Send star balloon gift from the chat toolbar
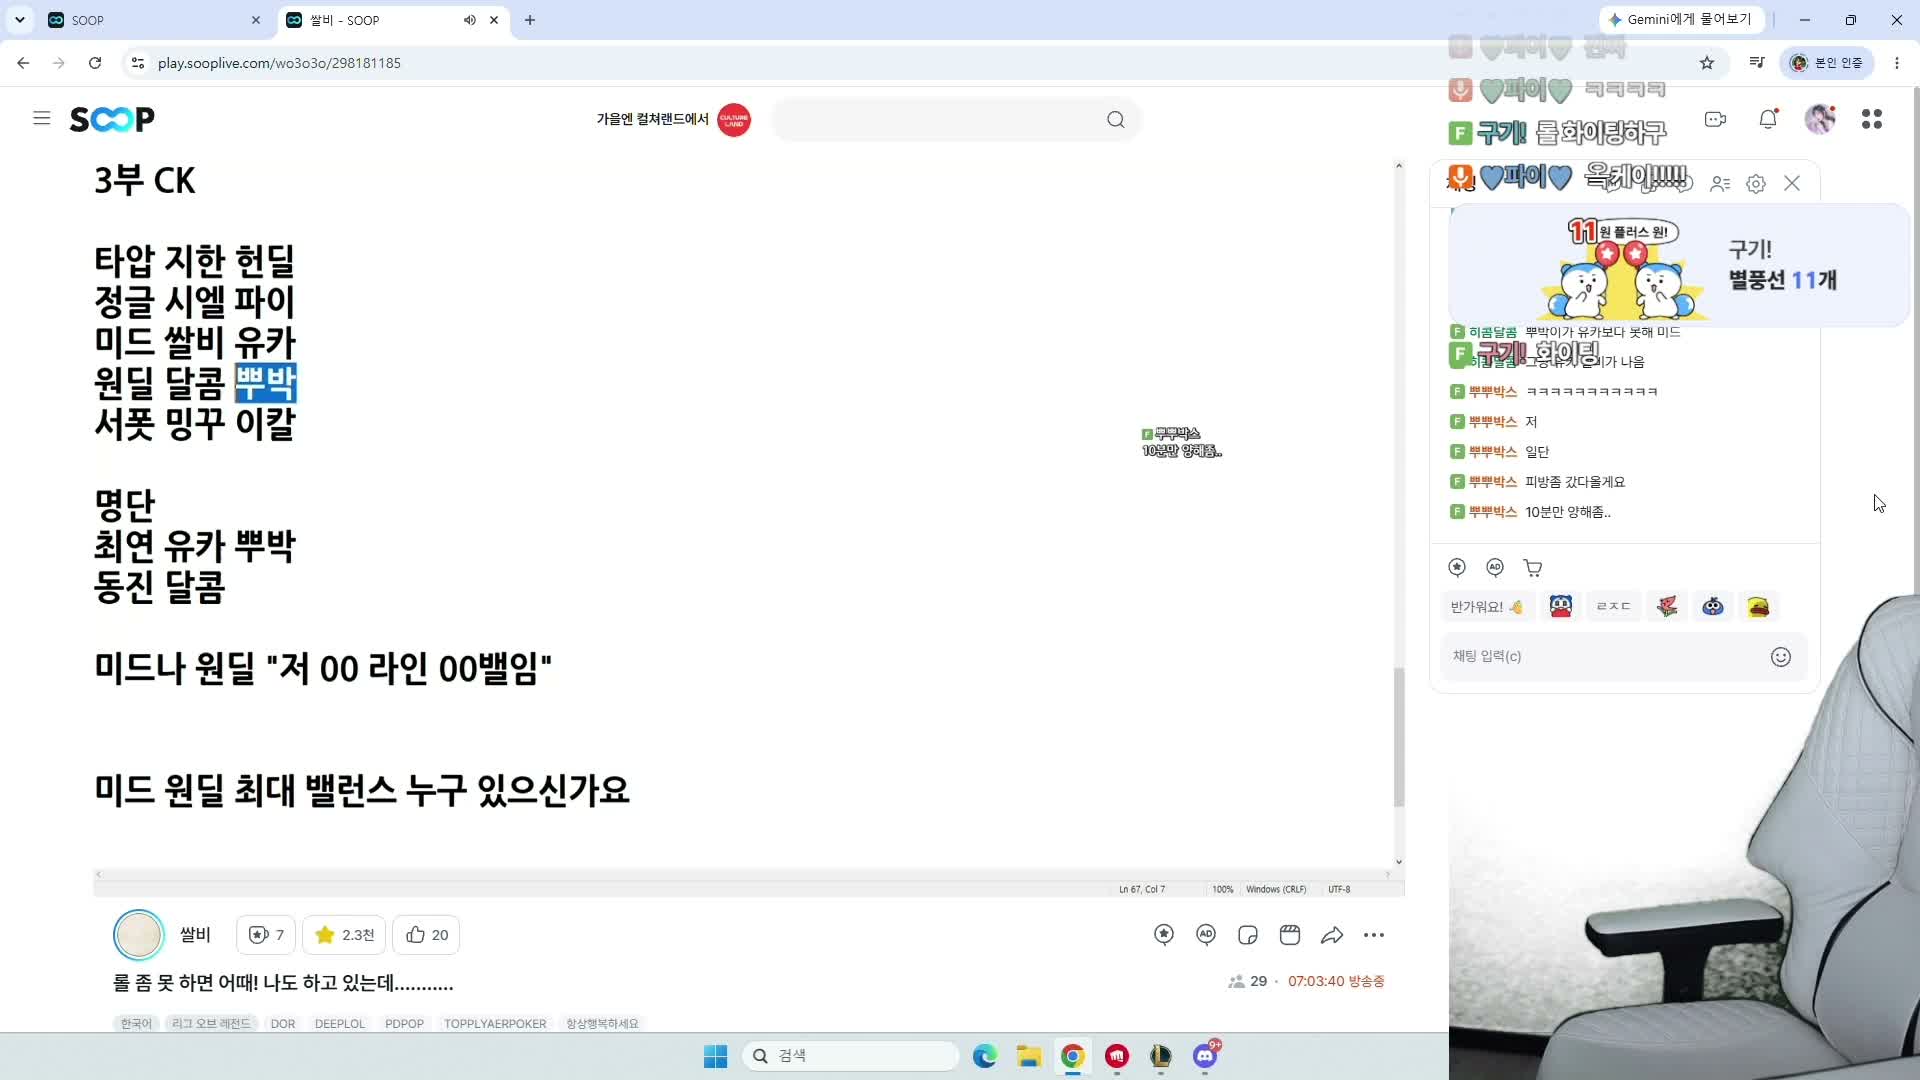The image size is (1920, 1080). pyautogui.click(x=1457, y=567)
